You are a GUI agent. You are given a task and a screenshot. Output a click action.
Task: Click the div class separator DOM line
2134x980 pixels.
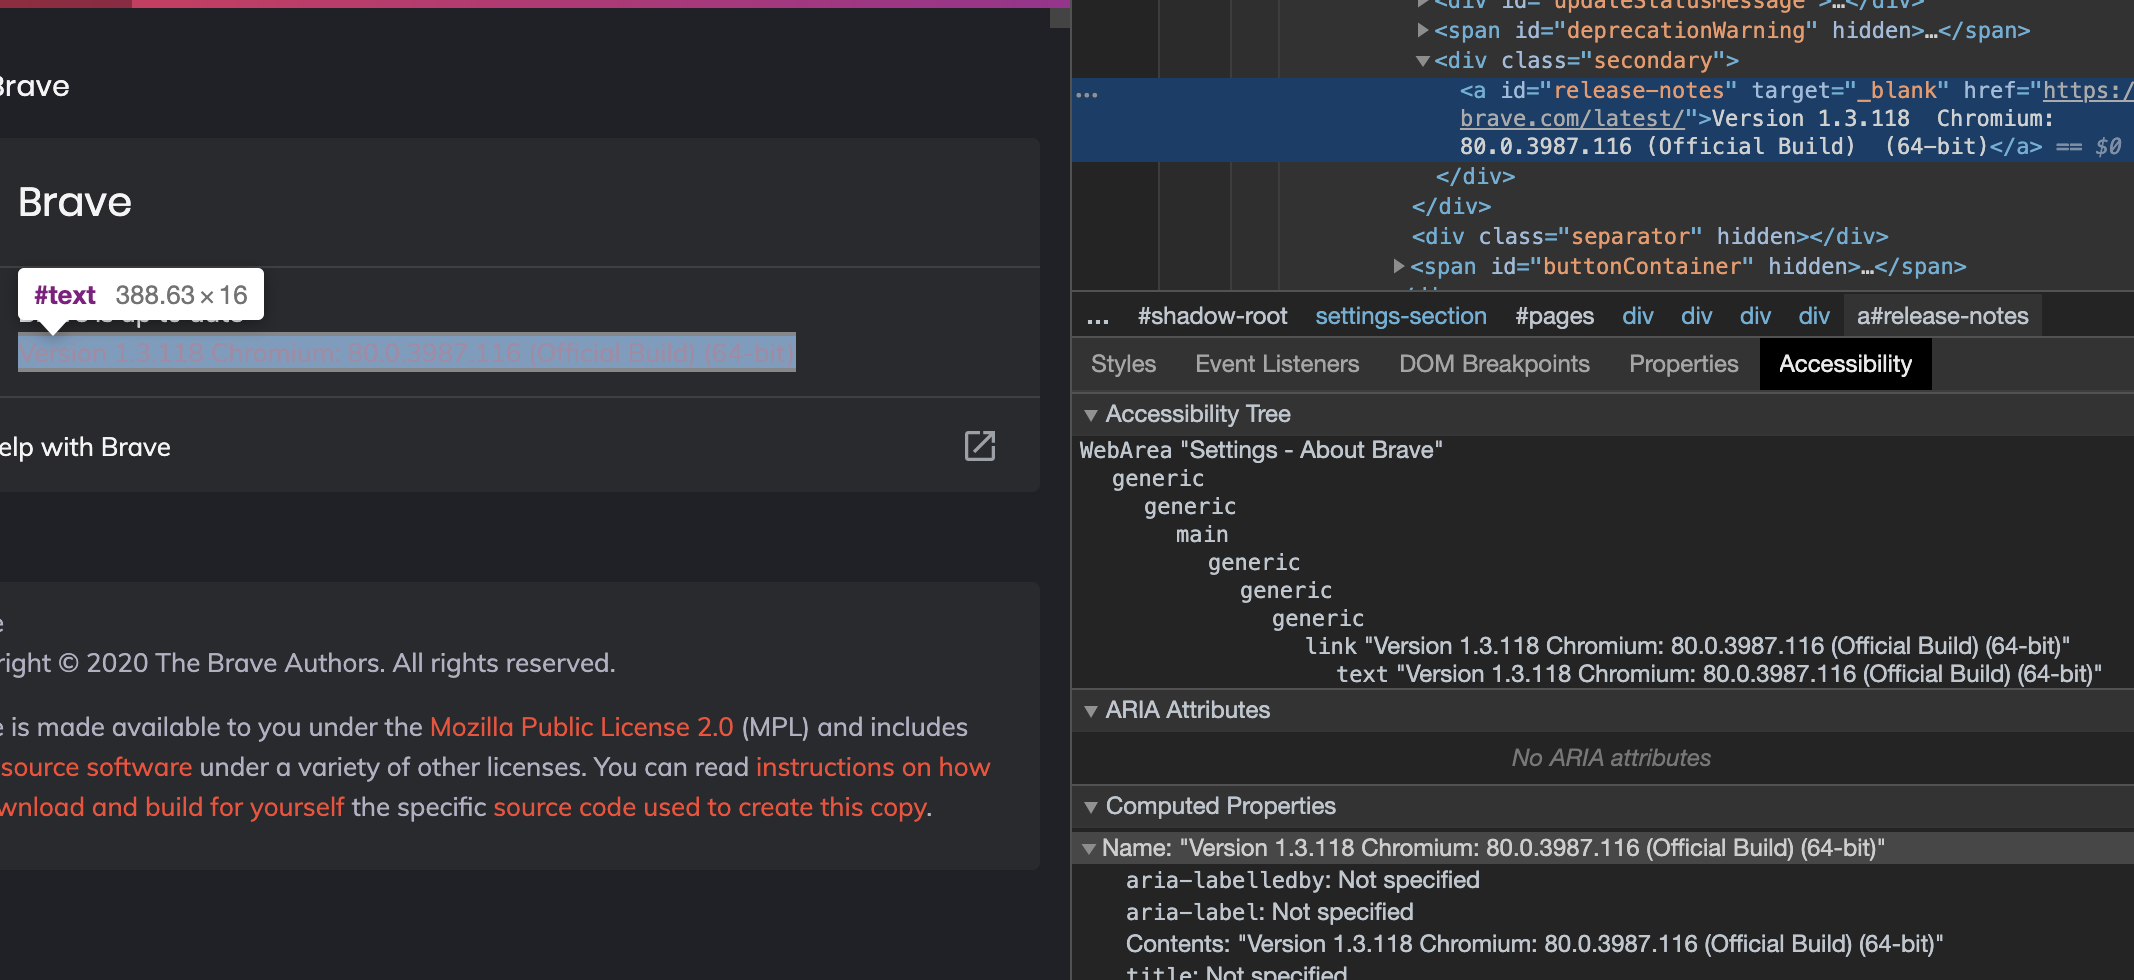(x=1650, y=237)
